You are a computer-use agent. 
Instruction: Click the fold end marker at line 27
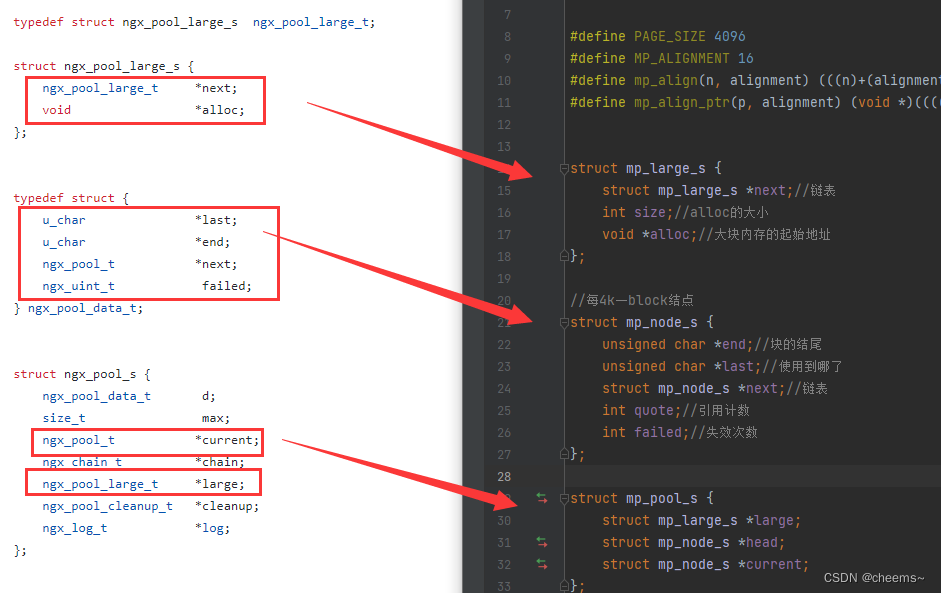(564, 454)
